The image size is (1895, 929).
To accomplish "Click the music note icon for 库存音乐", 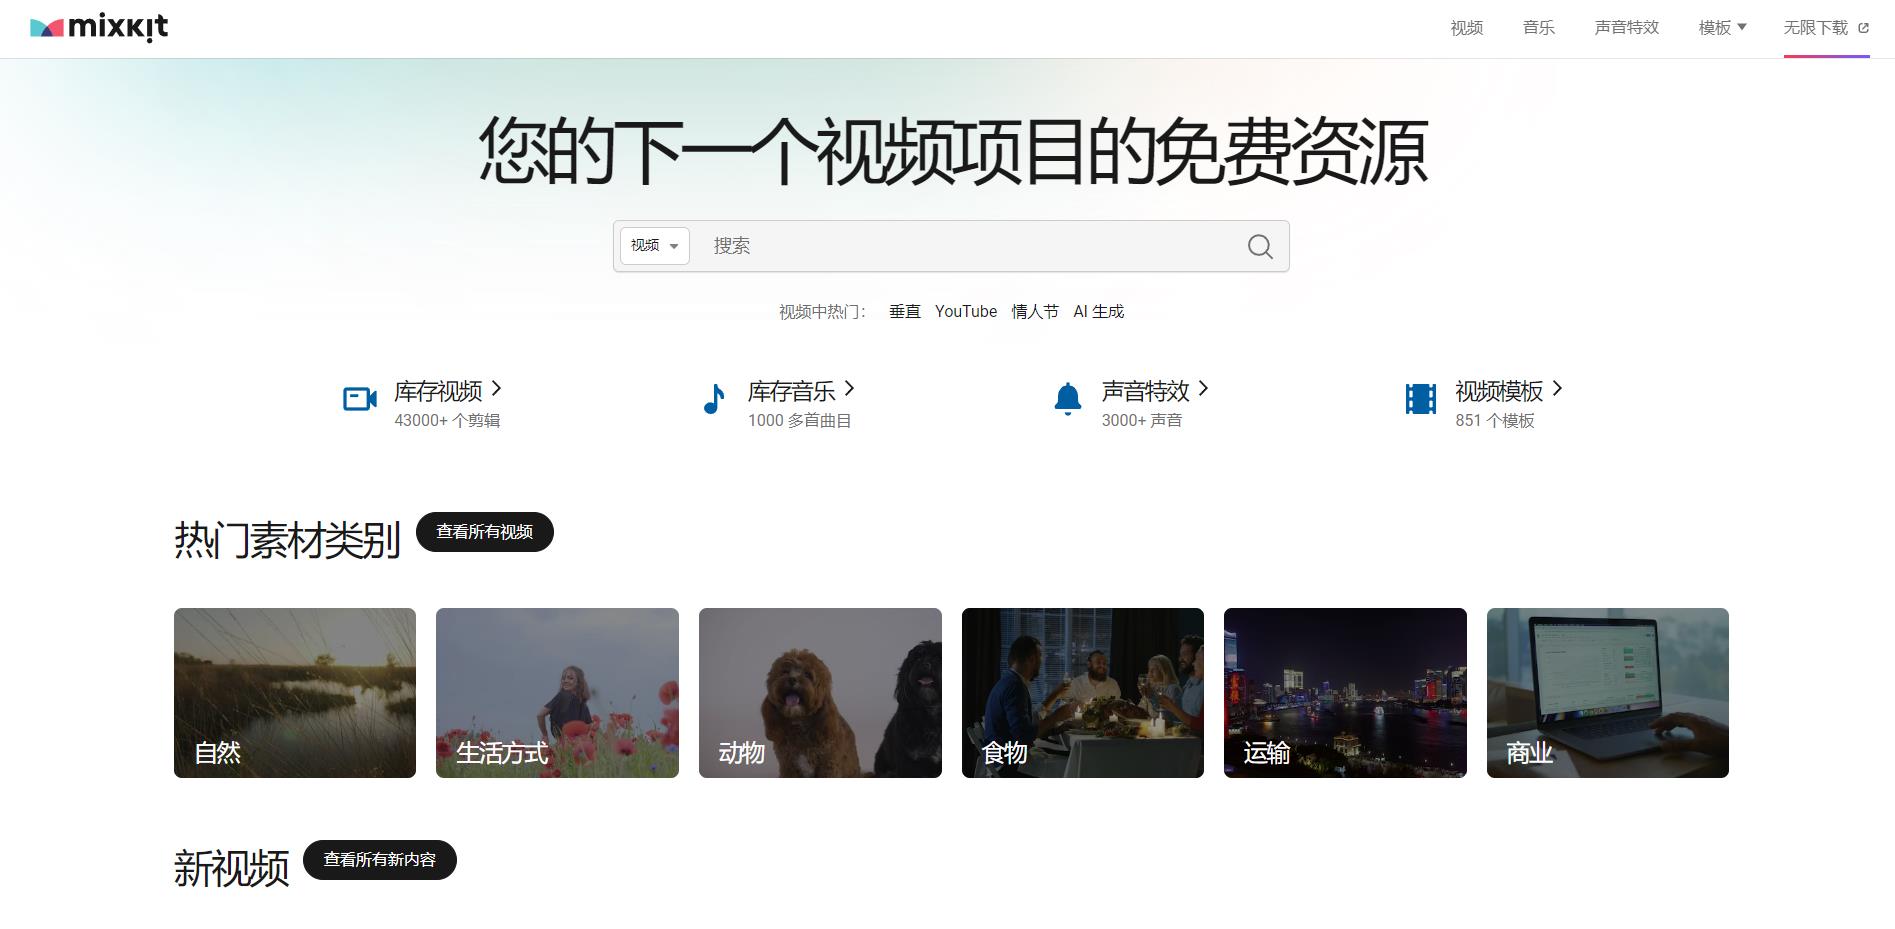I will (713, 400).
